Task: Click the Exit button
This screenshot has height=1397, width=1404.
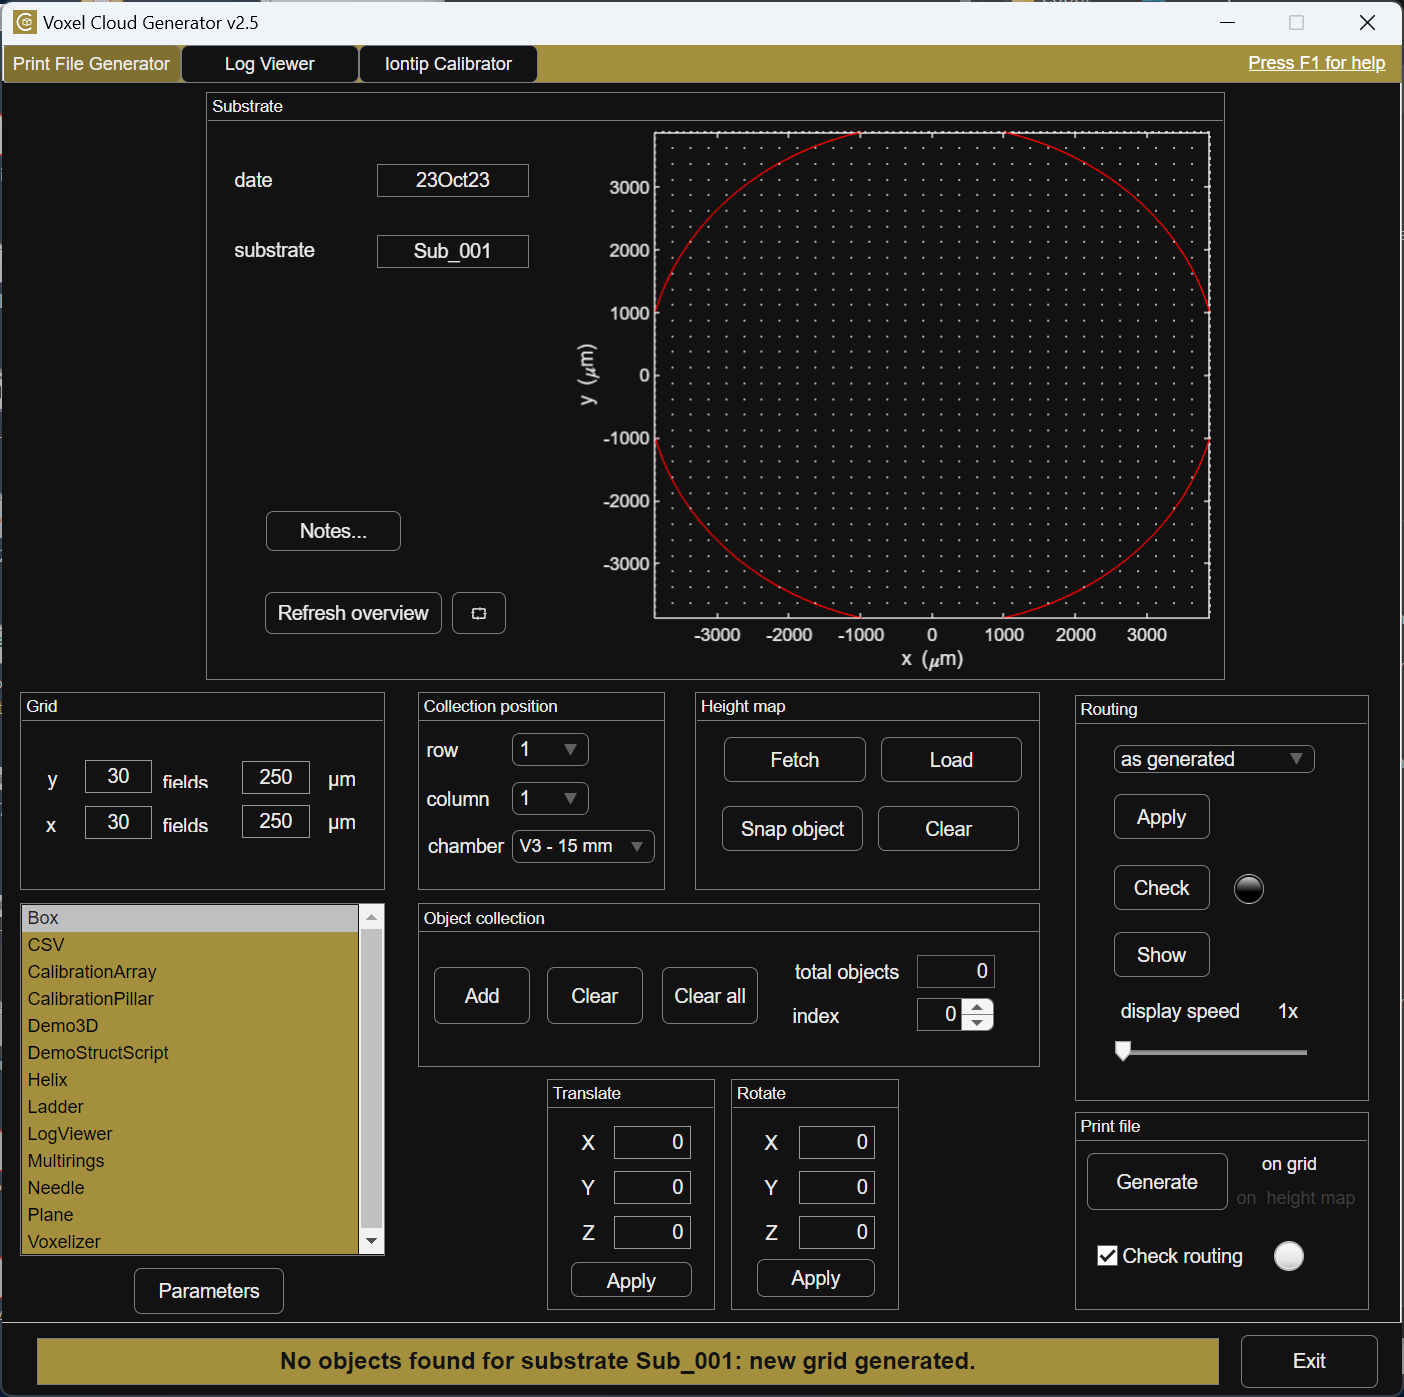Action: pyautogui.click(x=1309, y=1361)
